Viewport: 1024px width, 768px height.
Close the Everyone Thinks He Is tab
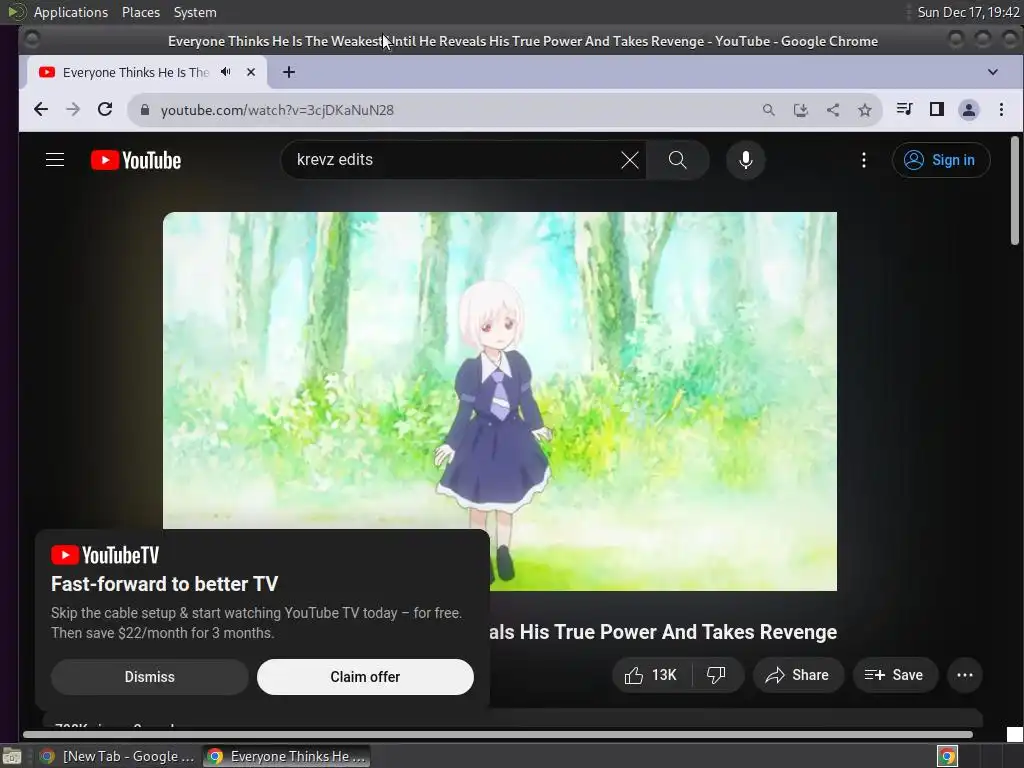click(251, 72)
